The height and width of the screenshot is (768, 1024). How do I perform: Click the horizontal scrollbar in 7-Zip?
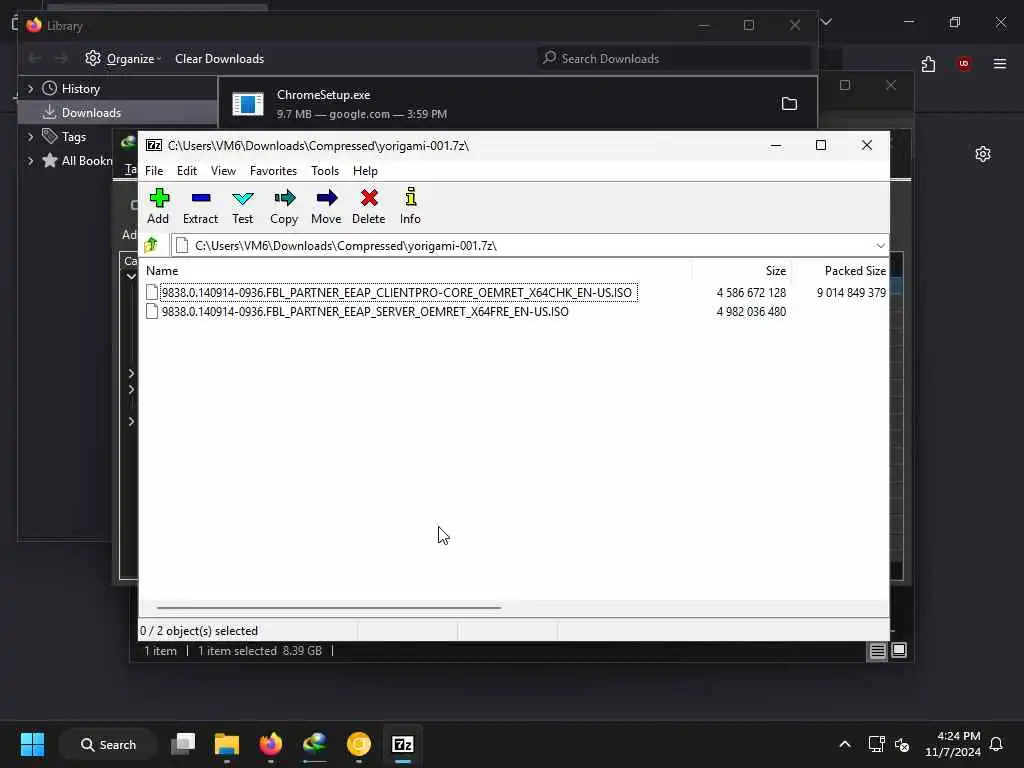pyautogui.click(x=329, y=607)
